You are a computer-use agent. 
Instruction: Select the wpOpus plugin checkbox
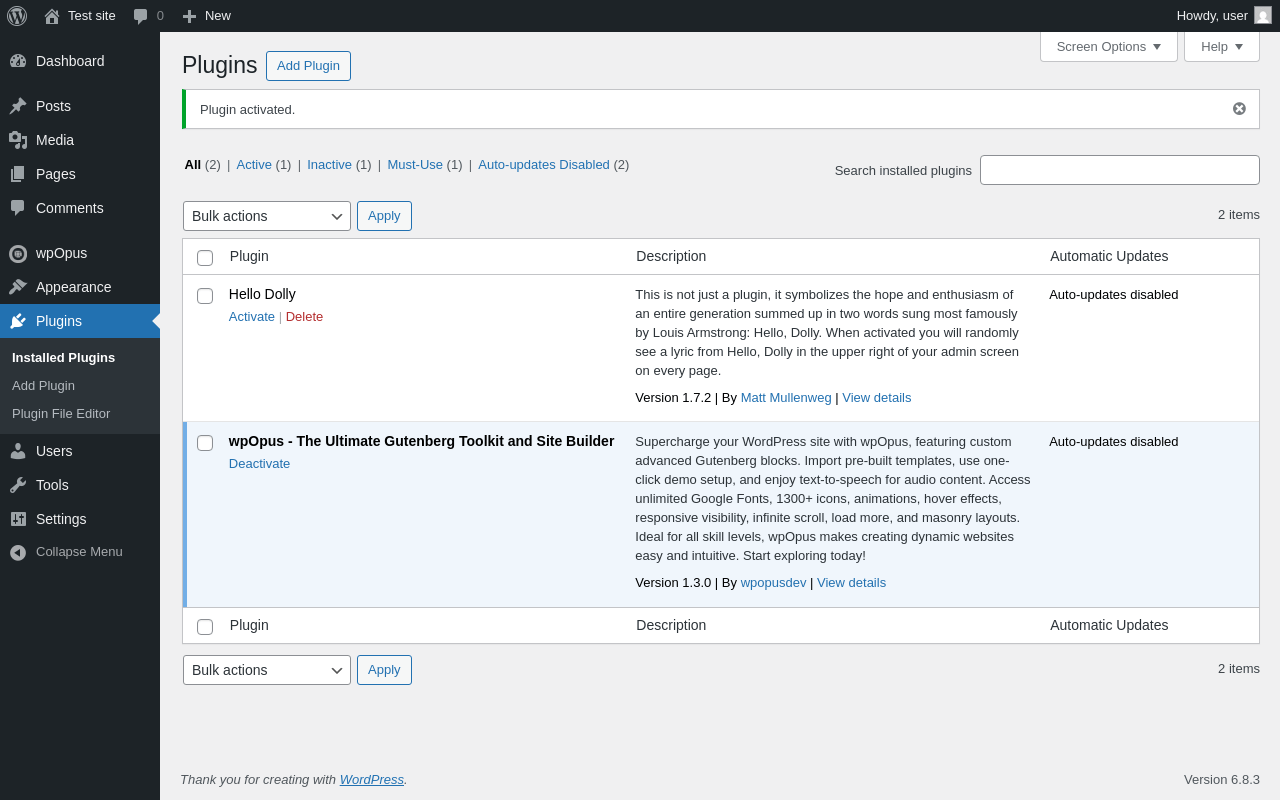[205, 443]
